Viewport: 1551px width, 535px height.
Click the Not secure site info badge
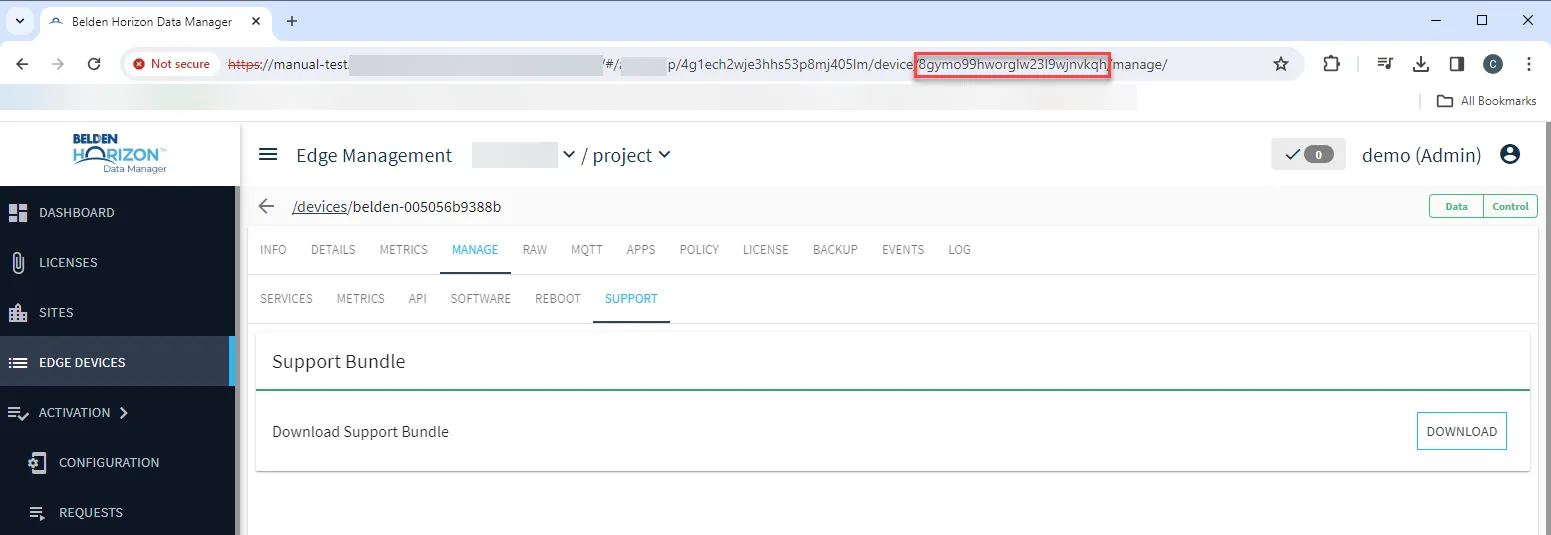pos(171,64)
